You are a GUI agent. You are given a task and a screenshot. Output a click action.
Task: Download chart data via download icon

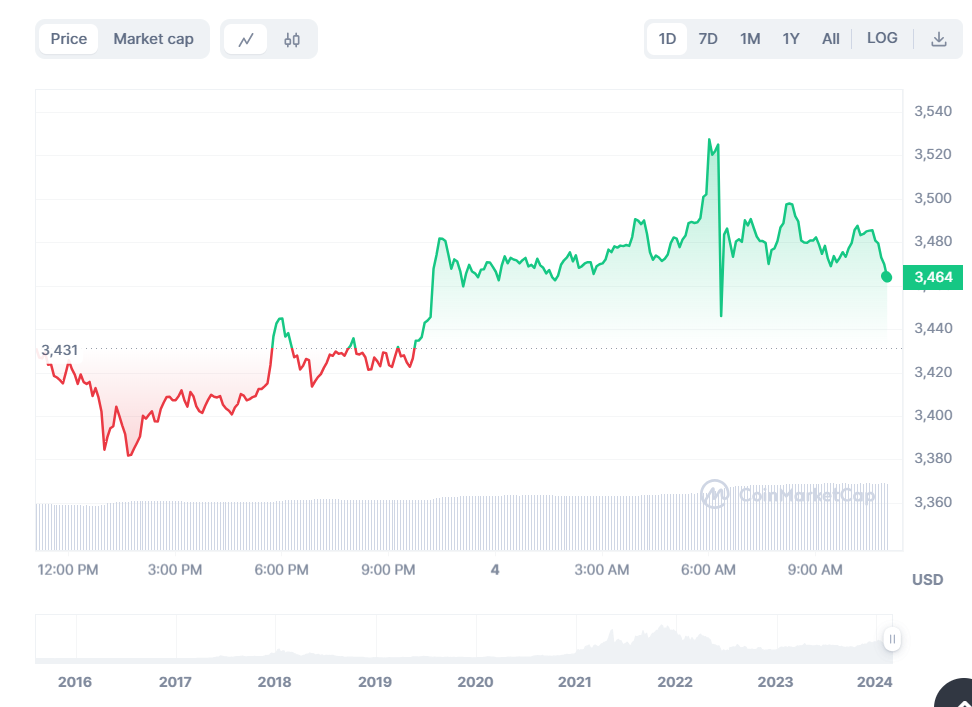tap(939, 39)
